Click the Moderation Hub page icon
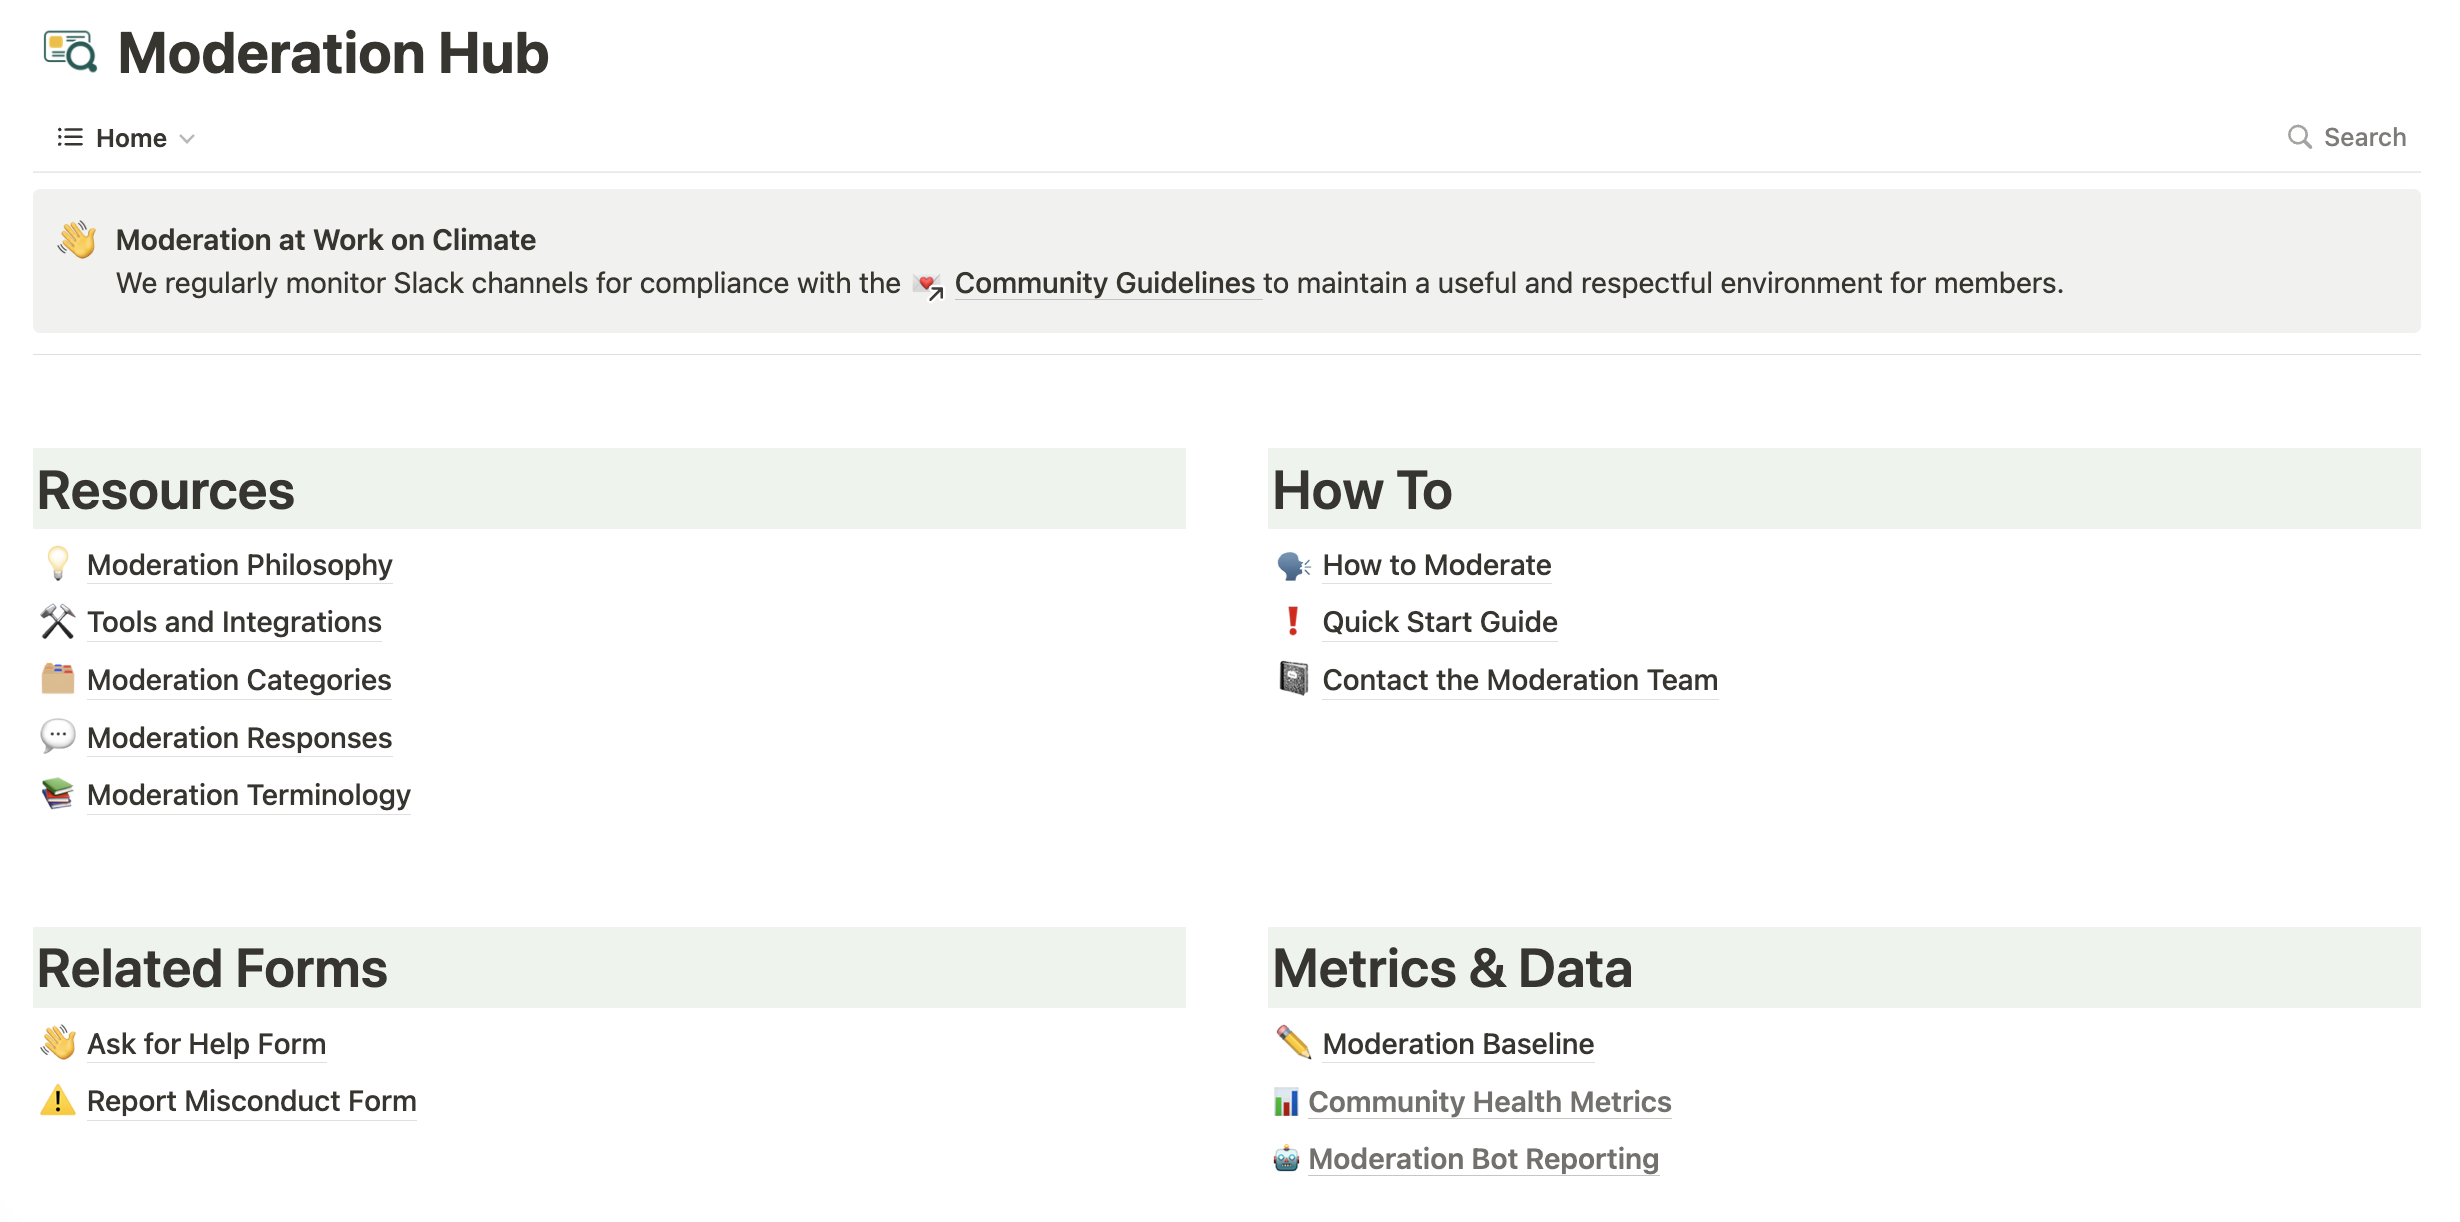Image resolution: width=2460 pixels, height=1222 pixels. click(70, 52)
